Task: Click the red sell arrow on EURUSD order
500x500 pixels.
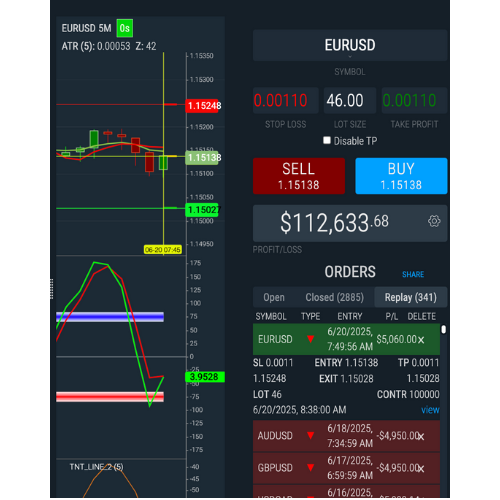Action: 310,339
